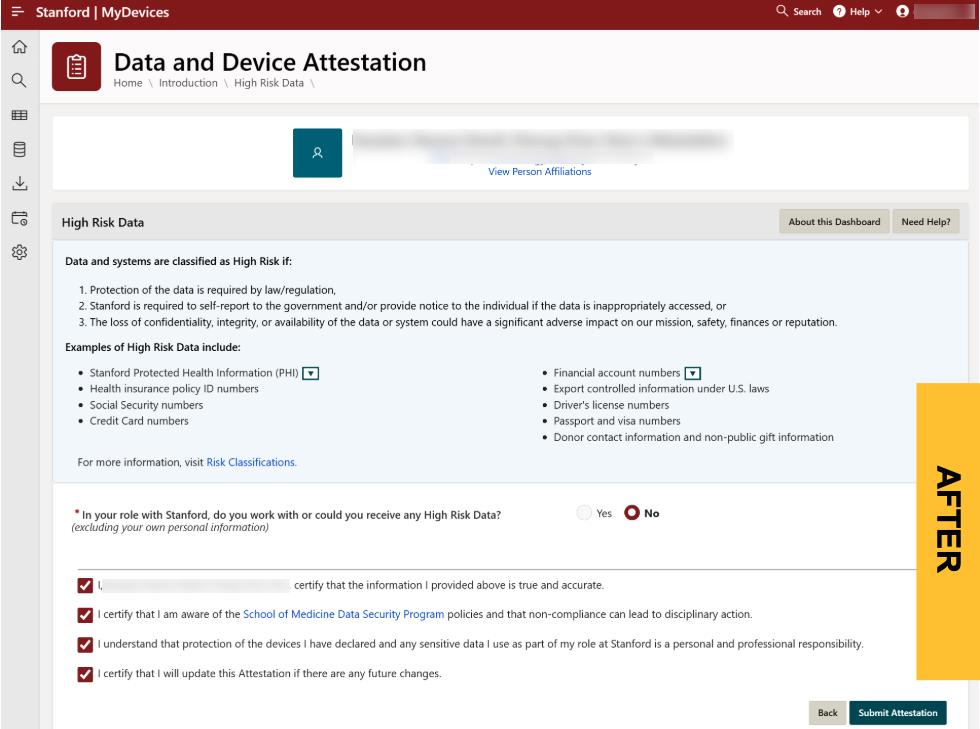The image size is (980, 729).
Task: Open the sidebar download icon
Action: (x=19, y=183)
